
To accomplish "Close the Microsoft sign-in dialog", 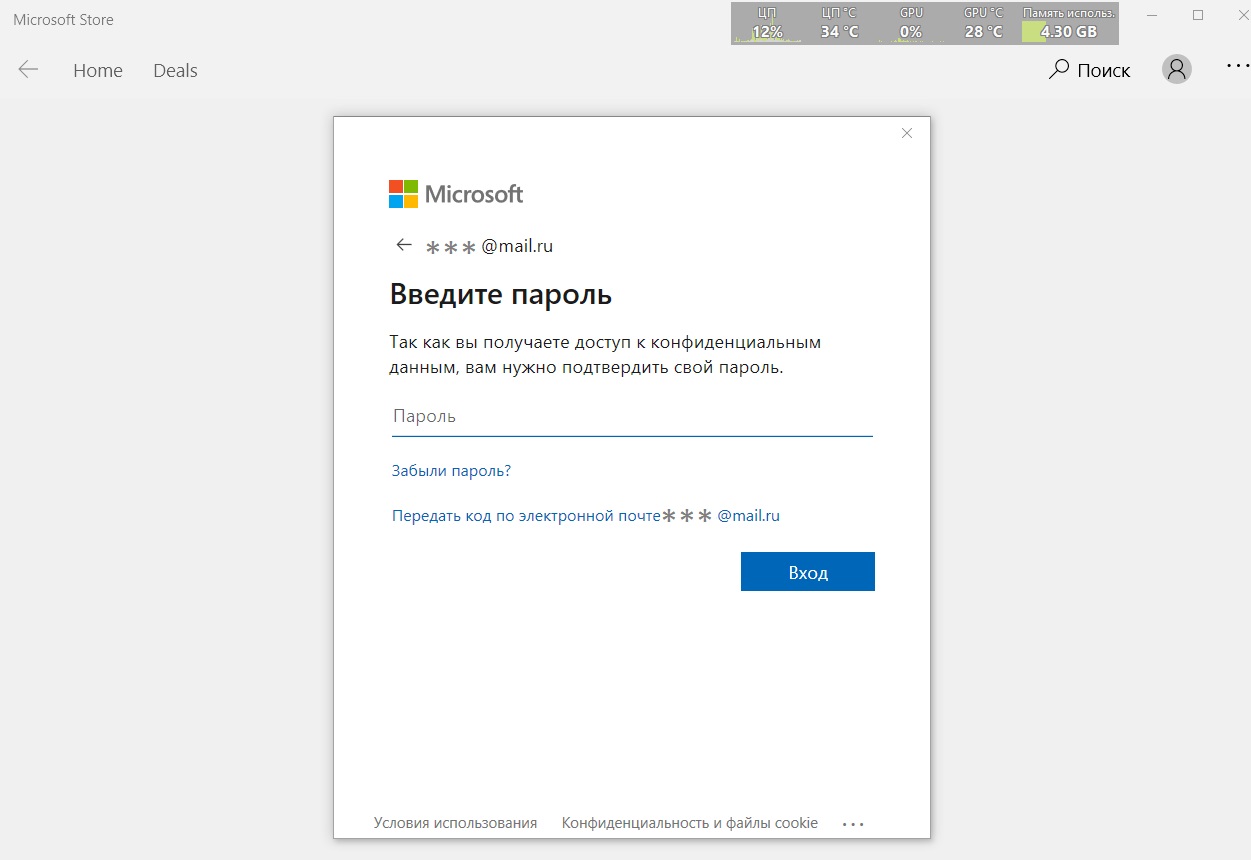I will pyautogui.click(x=907, y=133).
